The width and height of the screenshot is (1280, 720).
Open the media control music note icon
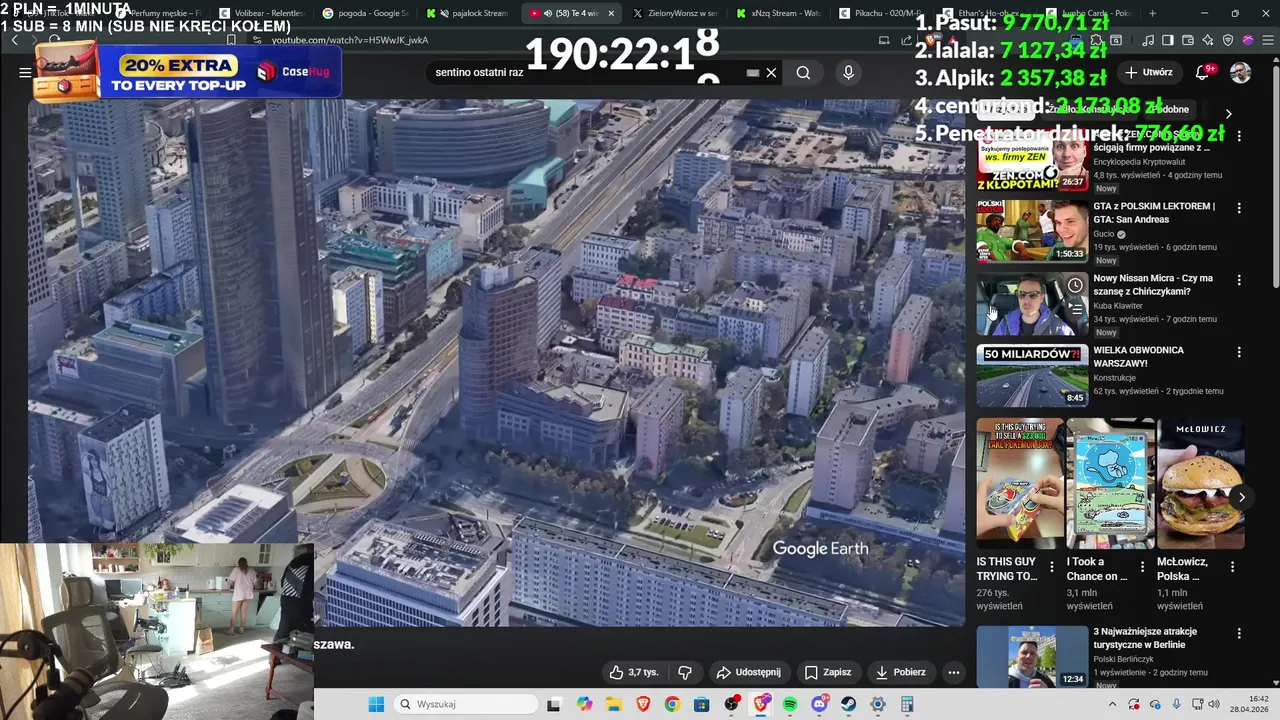click(1148, 40)
